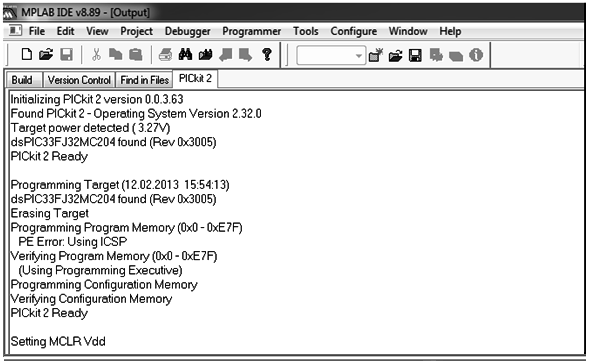Open the Programmer menu
This screenshot has height=363, width=589.
[251, 32]
